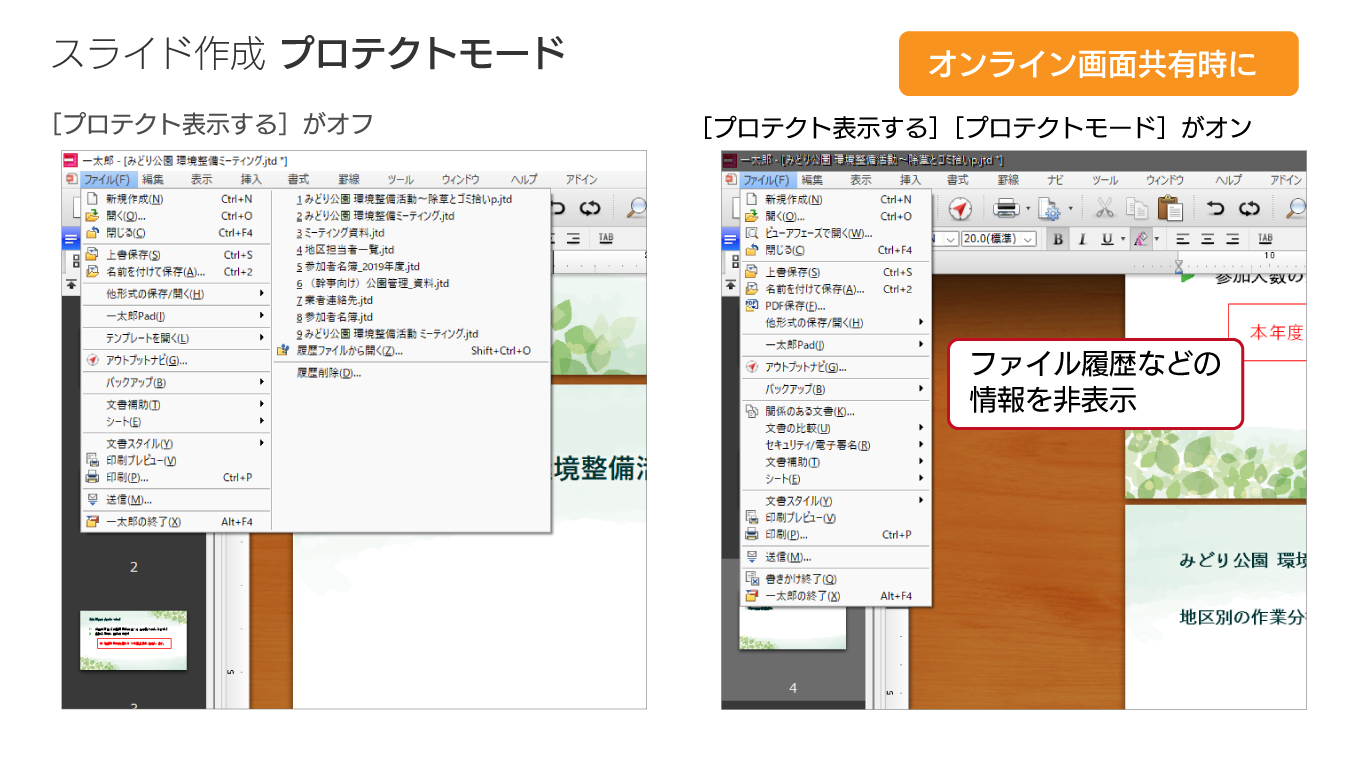Click the printer icon in the toolbar
1366x768 pixels.
click(1005, 208)
